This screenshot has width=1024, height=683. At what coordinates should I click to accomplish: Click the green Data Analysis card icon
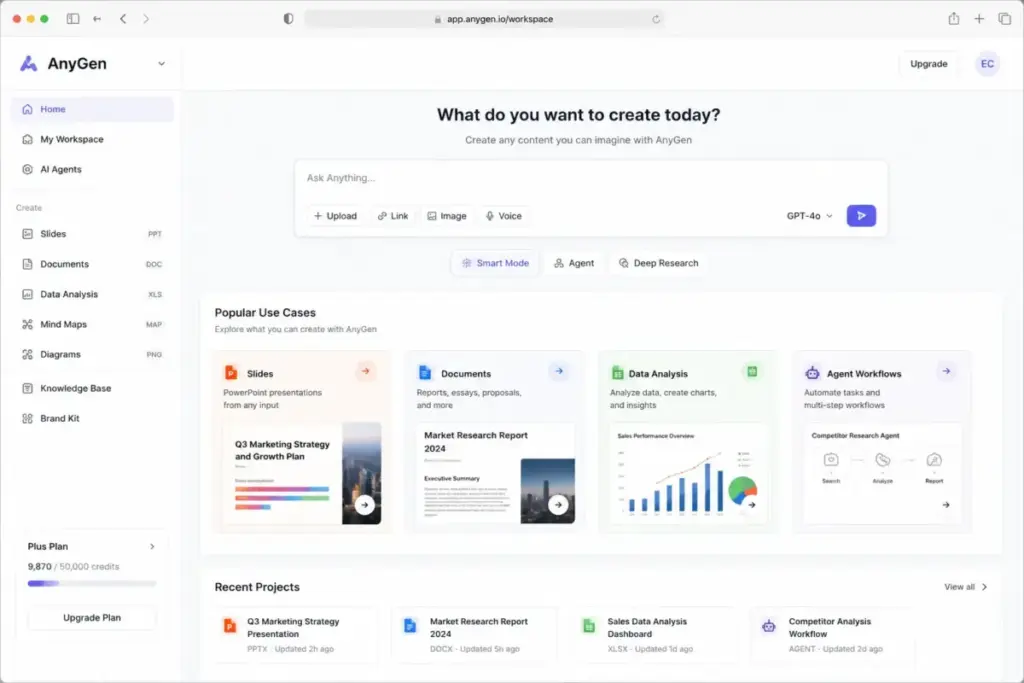coord(617,373)
